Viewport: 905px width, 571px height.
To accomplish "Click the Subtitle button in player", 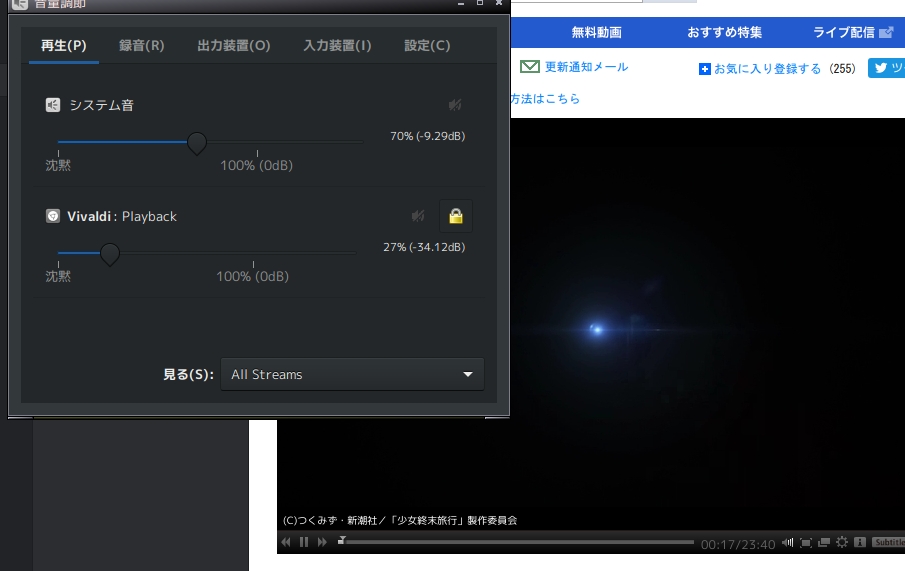I will (888, 542).
